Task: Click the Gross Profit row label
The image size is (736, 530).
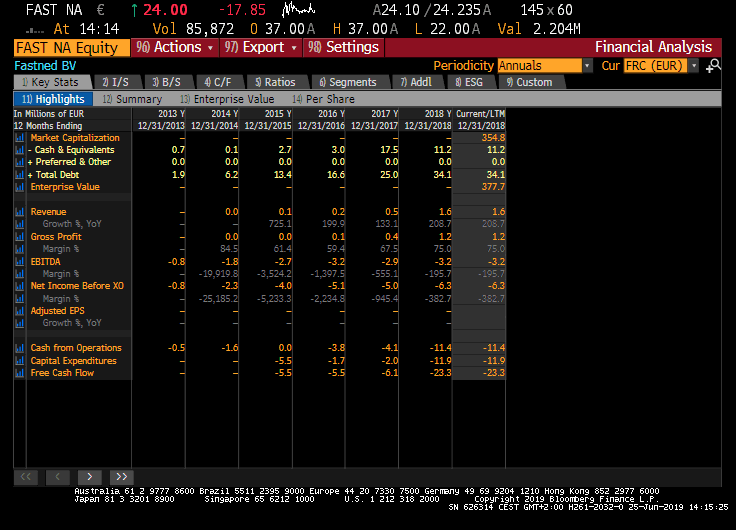Action: point(56,237)
